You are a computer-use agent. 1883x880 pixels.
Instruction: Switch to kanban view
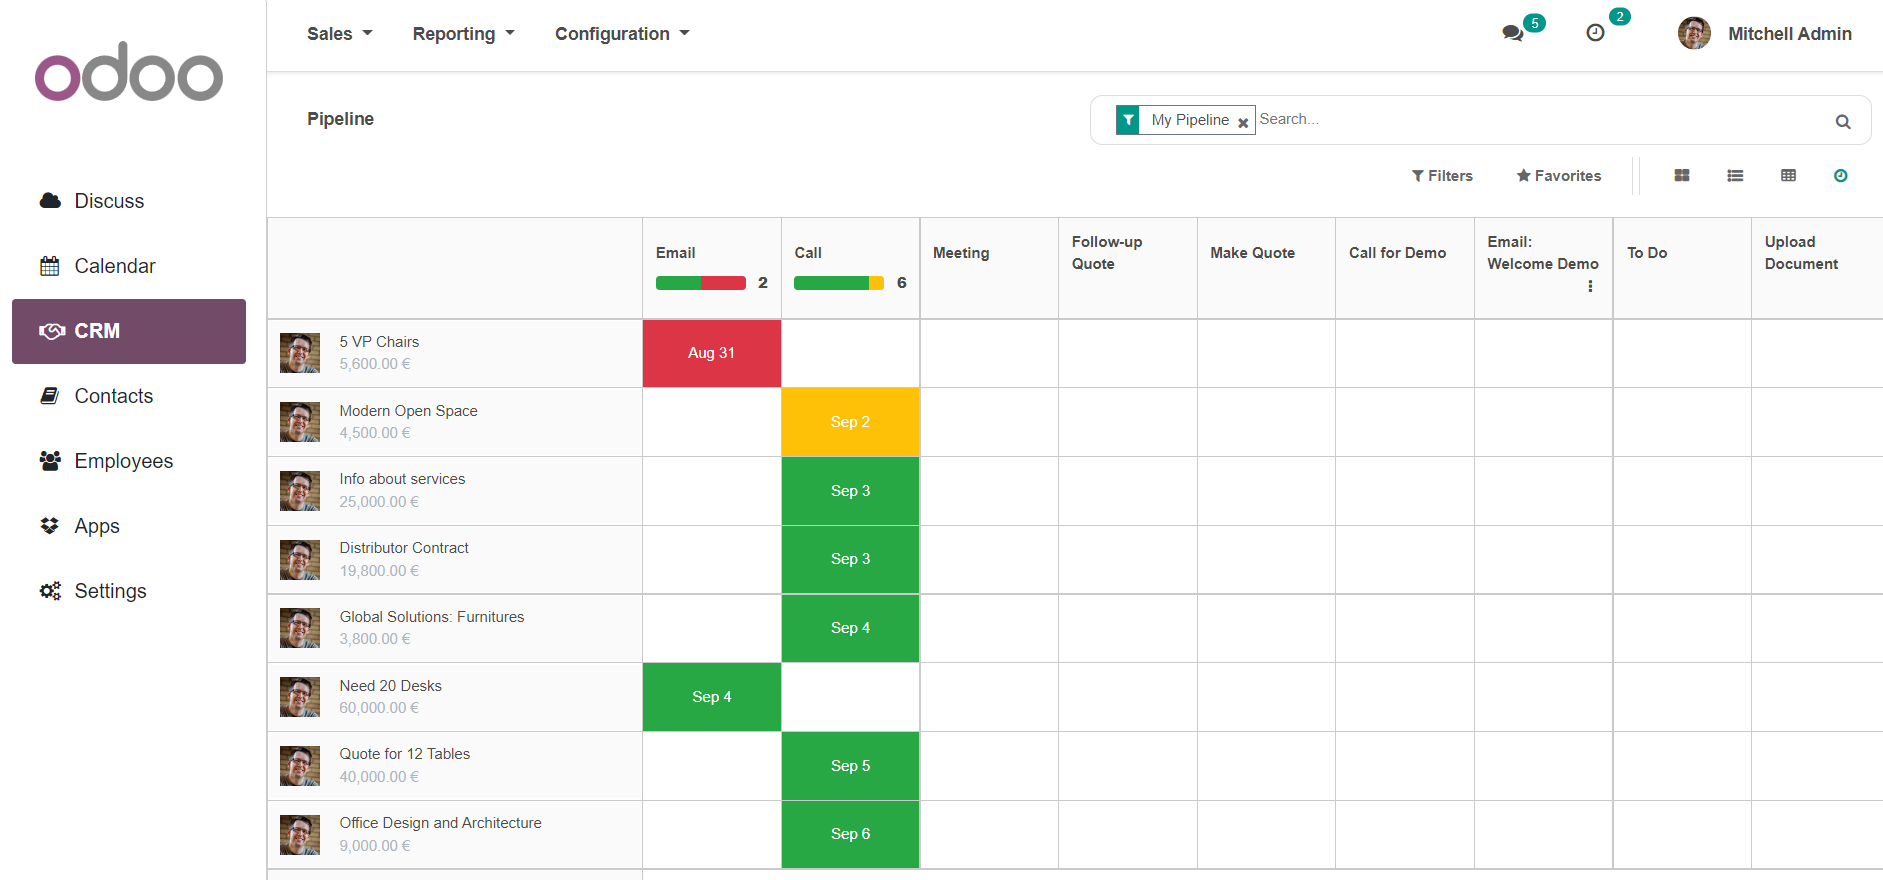[1682, 176]
